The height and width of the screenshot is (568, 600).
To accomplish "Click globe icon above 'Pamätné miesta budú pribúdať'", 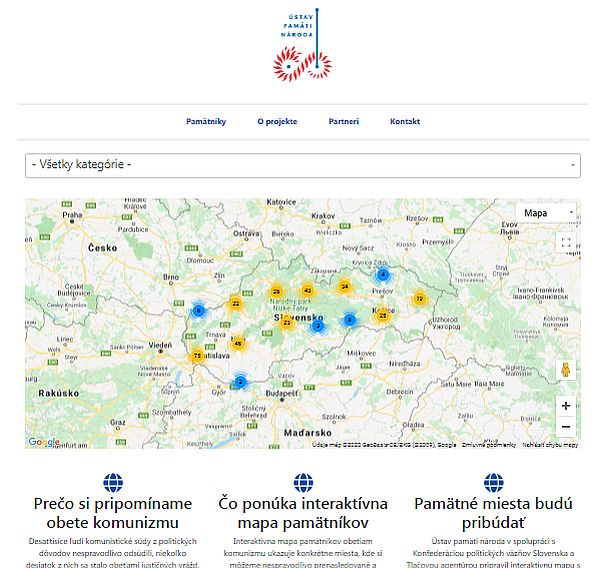I will pos(491,483).
